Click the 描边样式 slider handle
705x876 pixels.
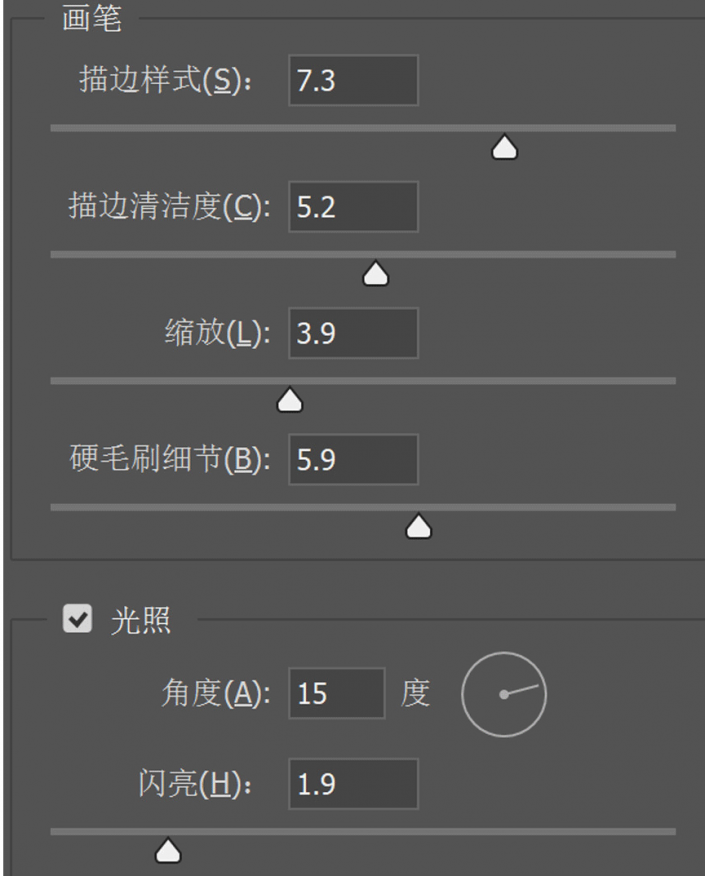coord(505,149)
